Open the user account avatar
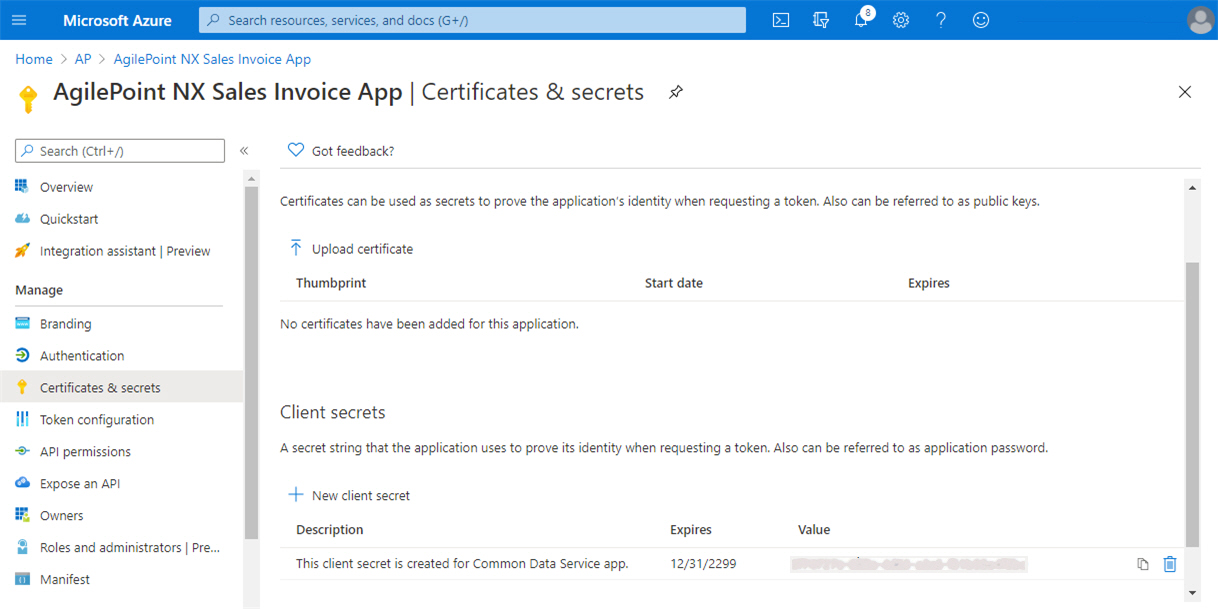The image size is (1218, 609). 1200,20
